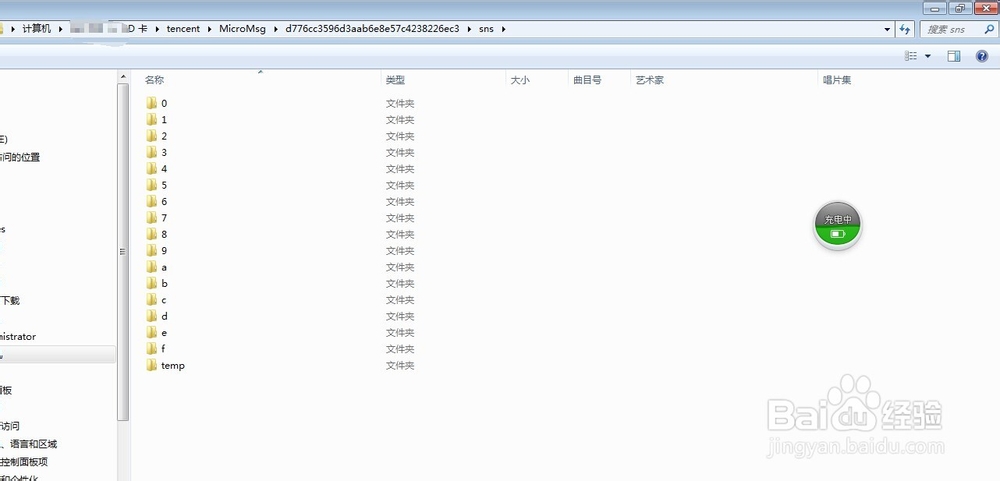The image size is (1000, 481).
Task: Select folder icon beside 9
Action: click(x=151, y=251)
